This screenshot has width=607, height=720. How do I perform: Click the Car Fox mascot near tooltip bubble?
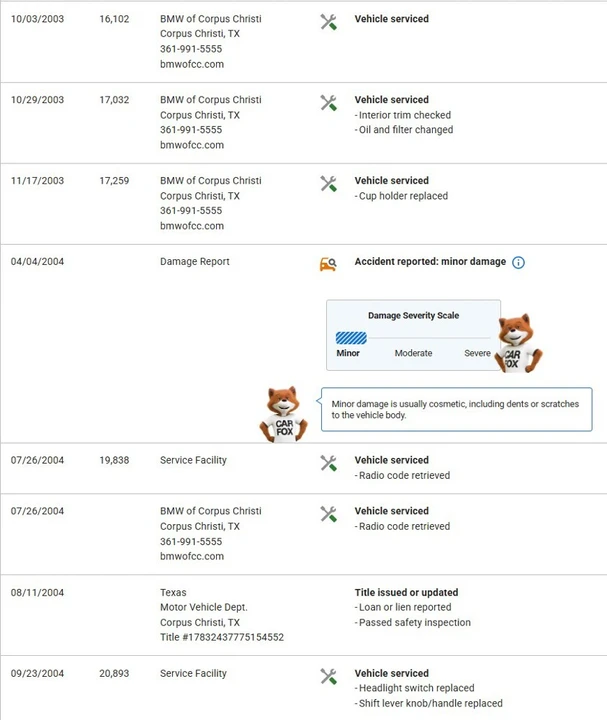(x=284, y=414)
